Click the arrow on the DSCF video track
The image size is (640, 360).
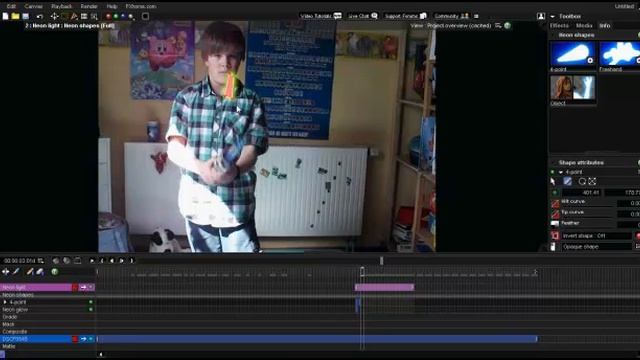pos(83,339)
